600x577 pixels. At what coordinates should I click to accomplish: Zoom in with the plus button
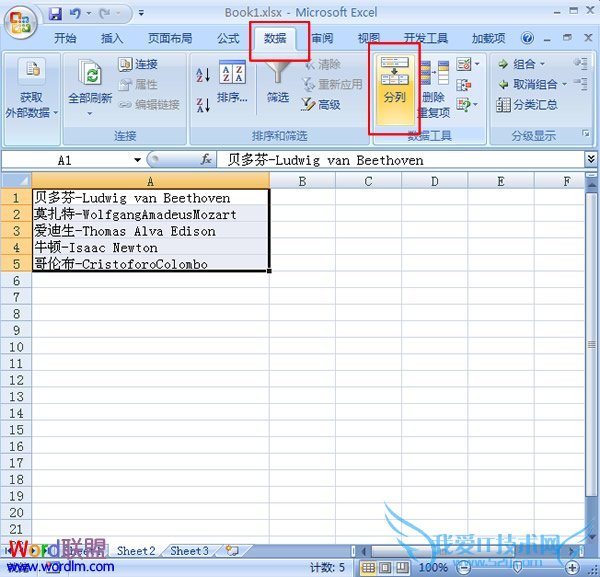click(573, 567)
